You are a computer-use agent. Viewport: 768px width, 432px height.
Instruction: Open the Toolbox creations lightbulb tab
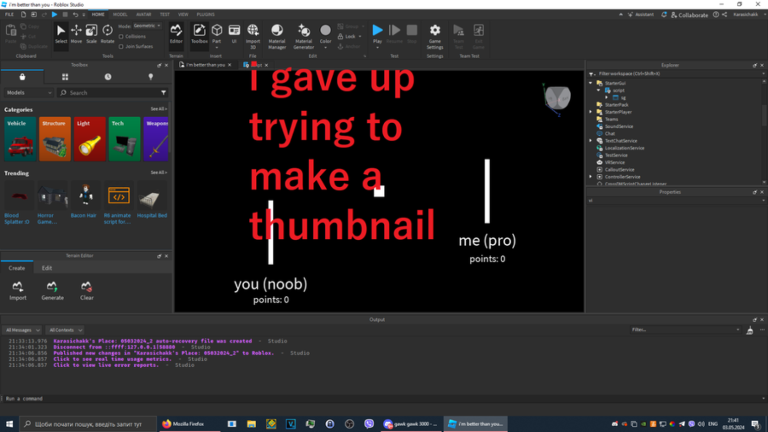[x=150, y=77]
